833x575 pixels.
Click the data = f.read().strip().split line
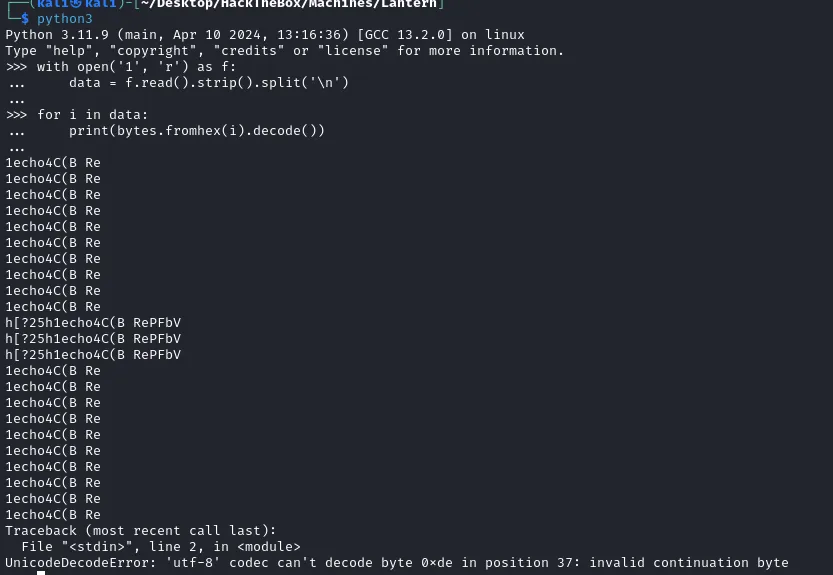point(209,83)
